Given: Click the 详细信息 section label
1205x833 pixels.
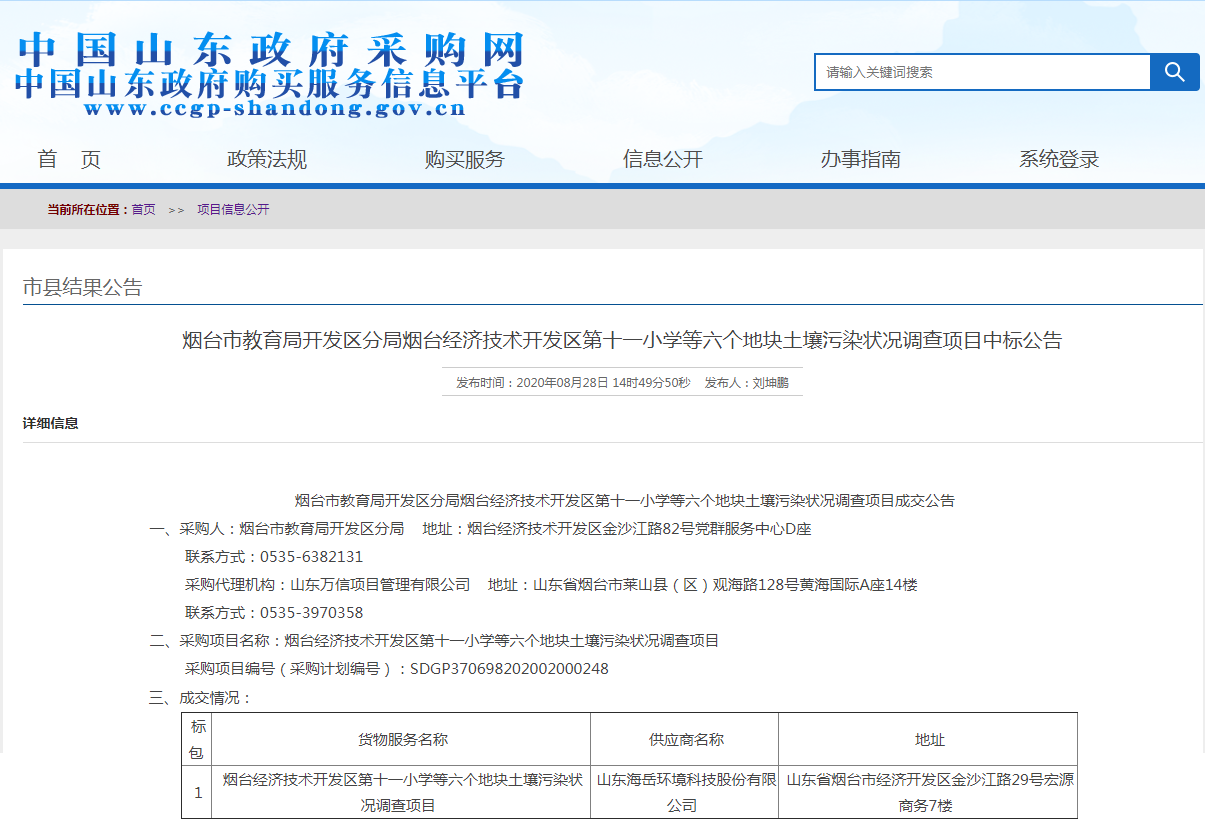Looking at the screenshot, I should [51, 424].
